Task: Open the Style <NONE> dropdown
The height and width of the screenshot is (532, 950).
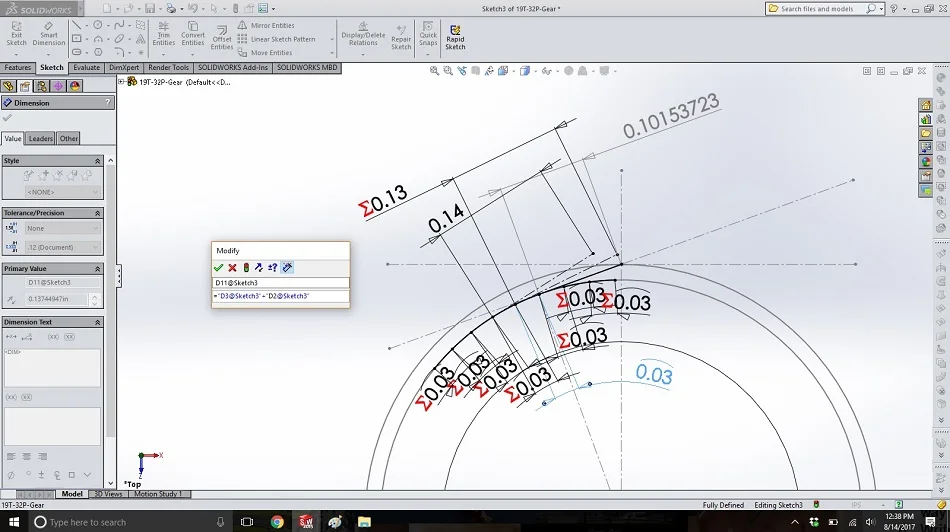Action: (62, 192)
